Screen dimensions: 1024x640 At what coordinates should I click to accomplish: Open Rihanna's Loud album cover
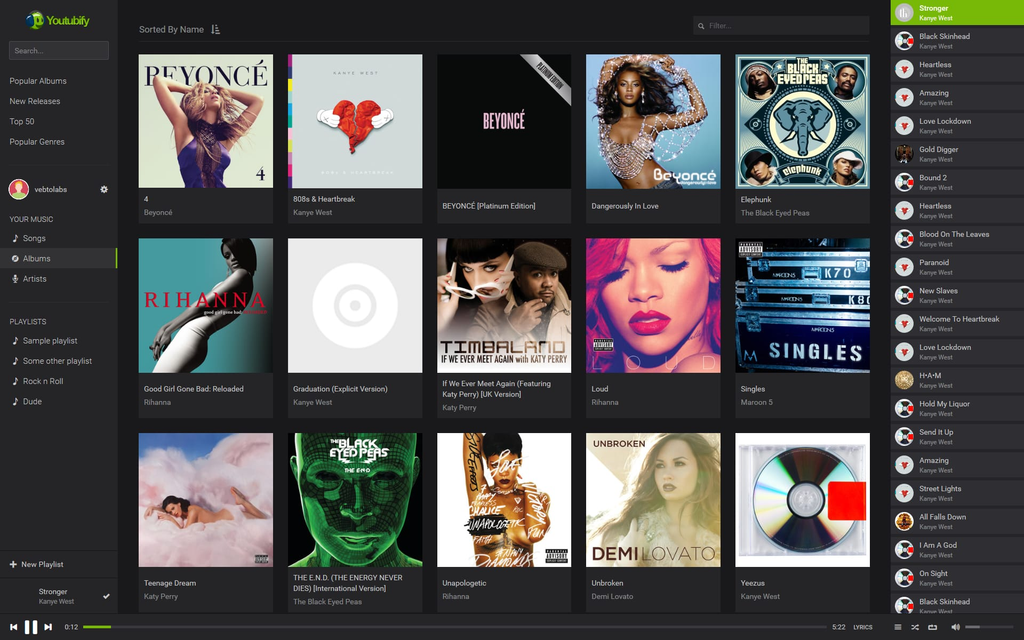click(x=653, y=306)
